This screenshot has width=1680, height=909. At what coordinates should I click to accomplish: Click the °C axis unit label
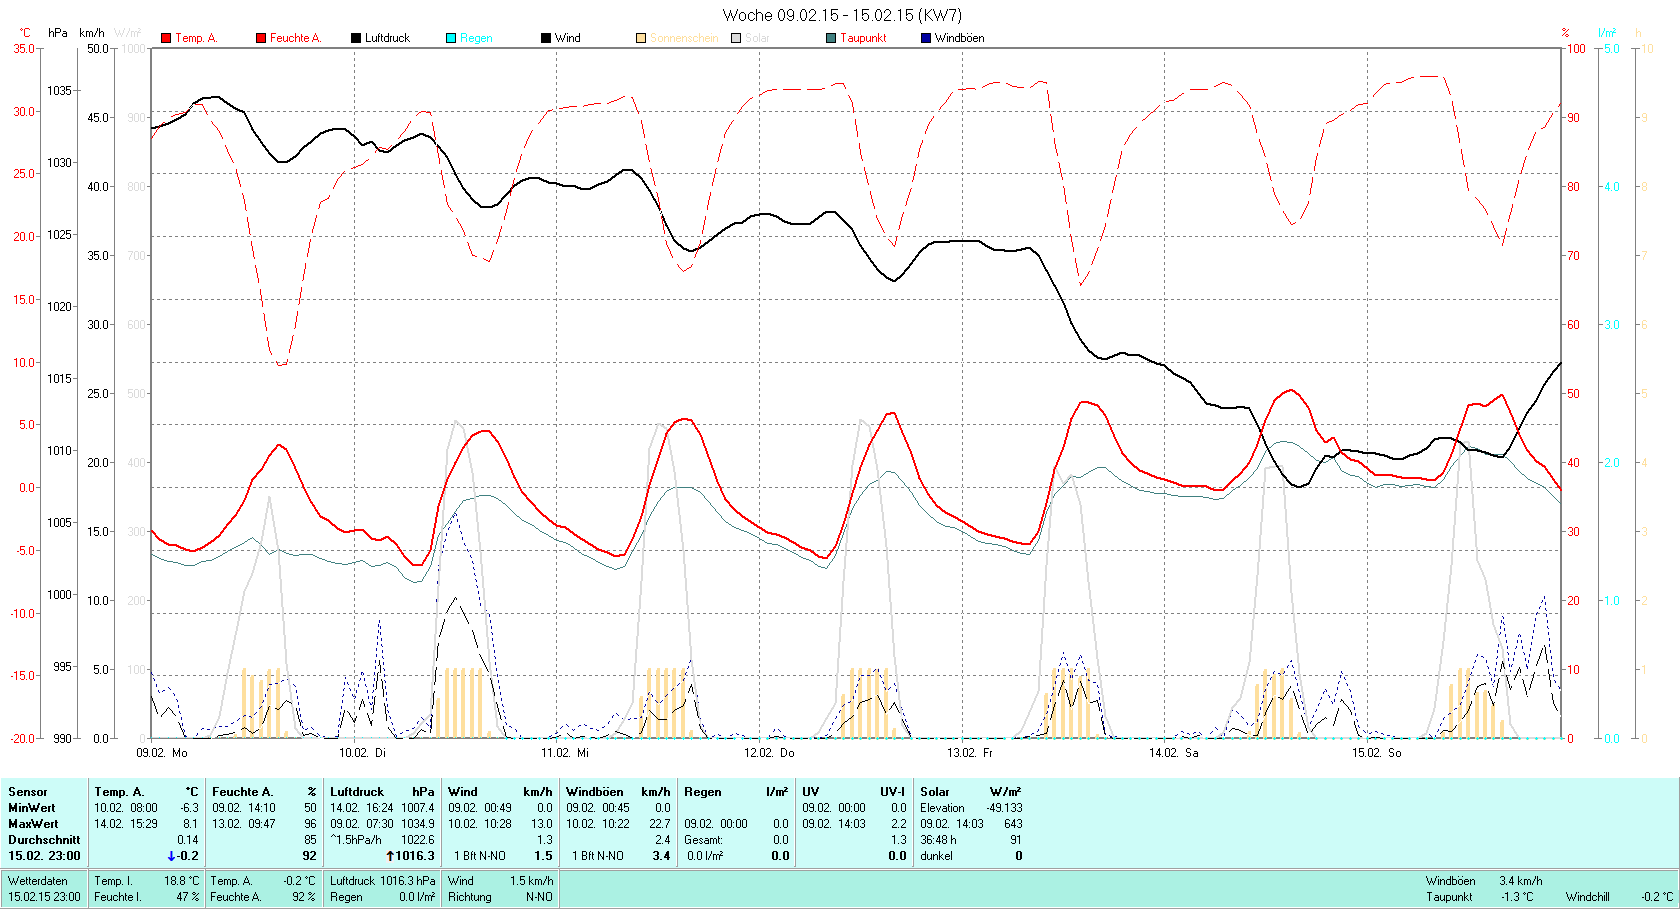click(x=25, y=33)
